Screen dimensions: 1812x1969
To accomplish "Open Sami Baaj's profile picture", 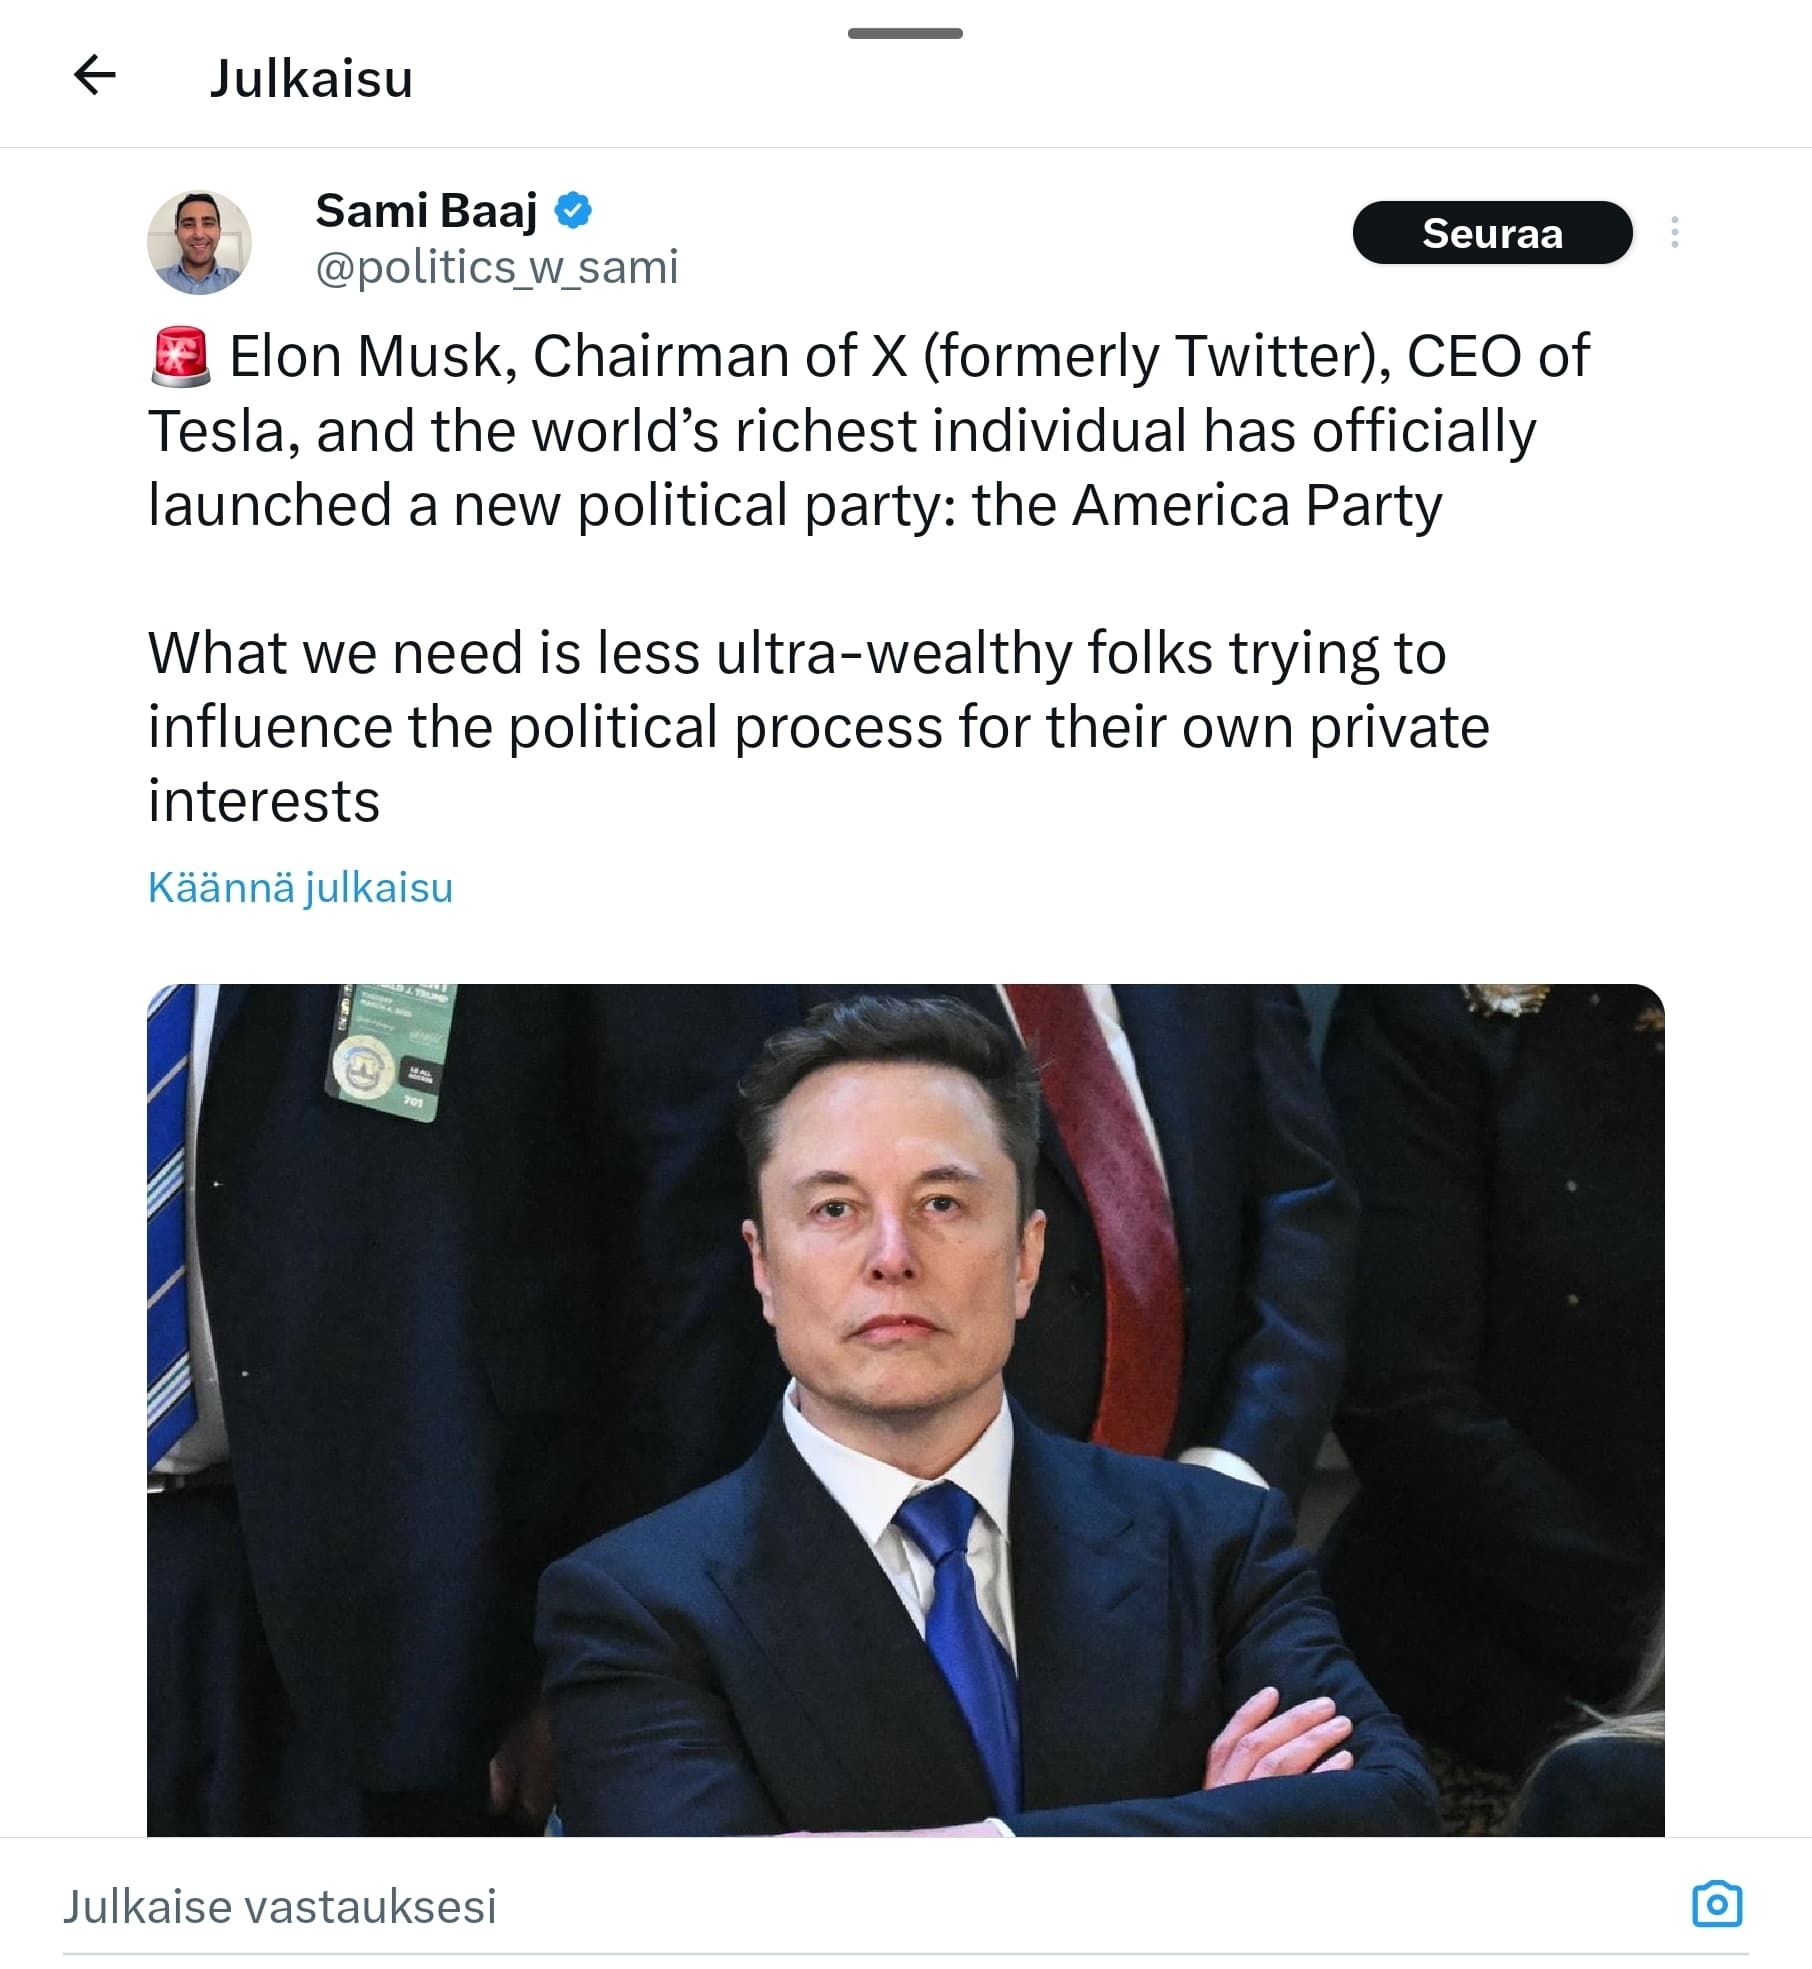I will coord(203,240).
